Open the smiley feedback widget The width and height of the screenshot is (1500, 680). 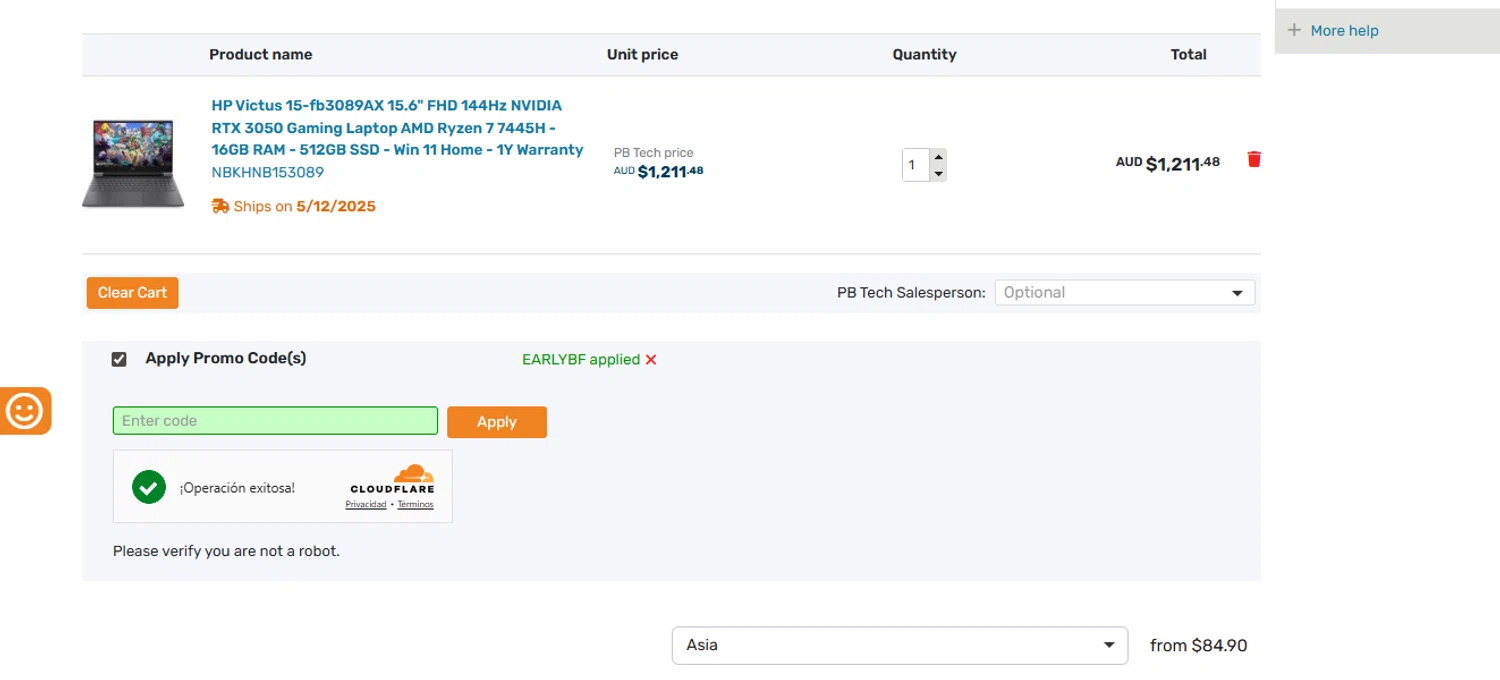[x=25, y=411]
